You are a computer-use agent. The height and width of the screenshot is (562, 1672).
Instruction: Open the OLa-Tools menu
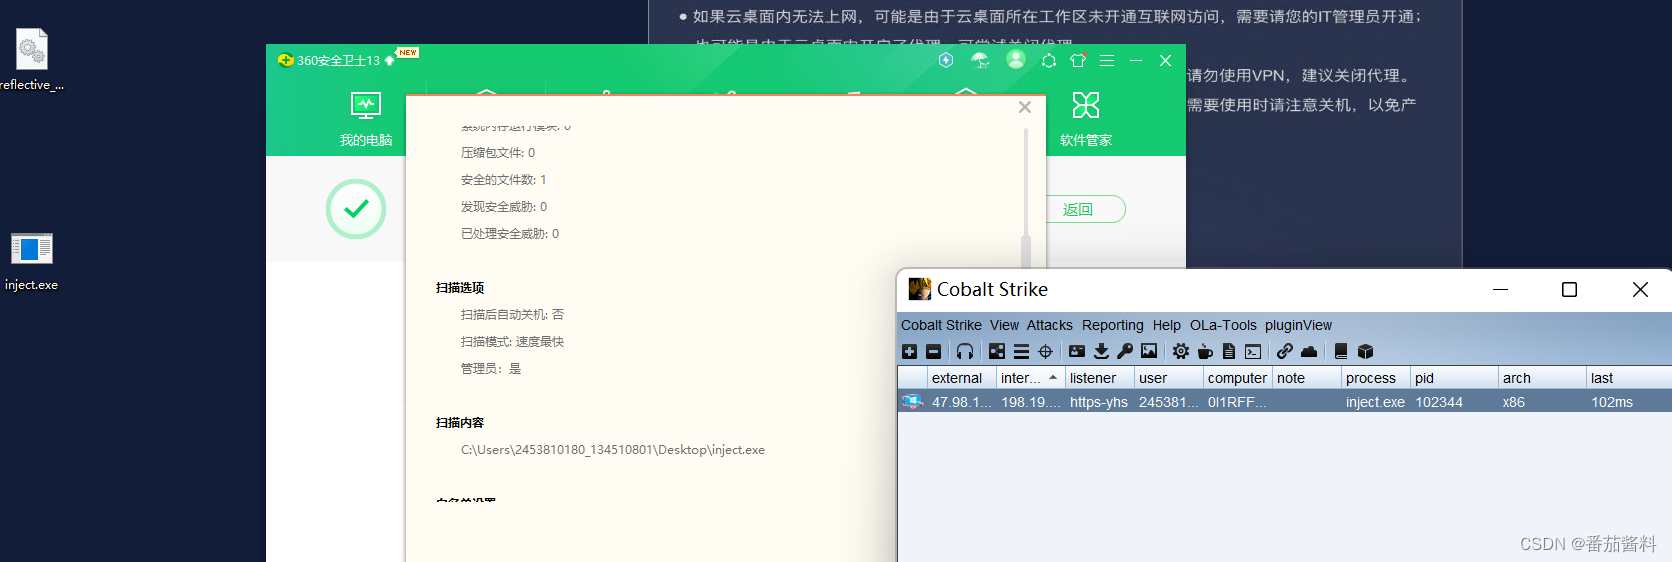tap(1223, 325)
